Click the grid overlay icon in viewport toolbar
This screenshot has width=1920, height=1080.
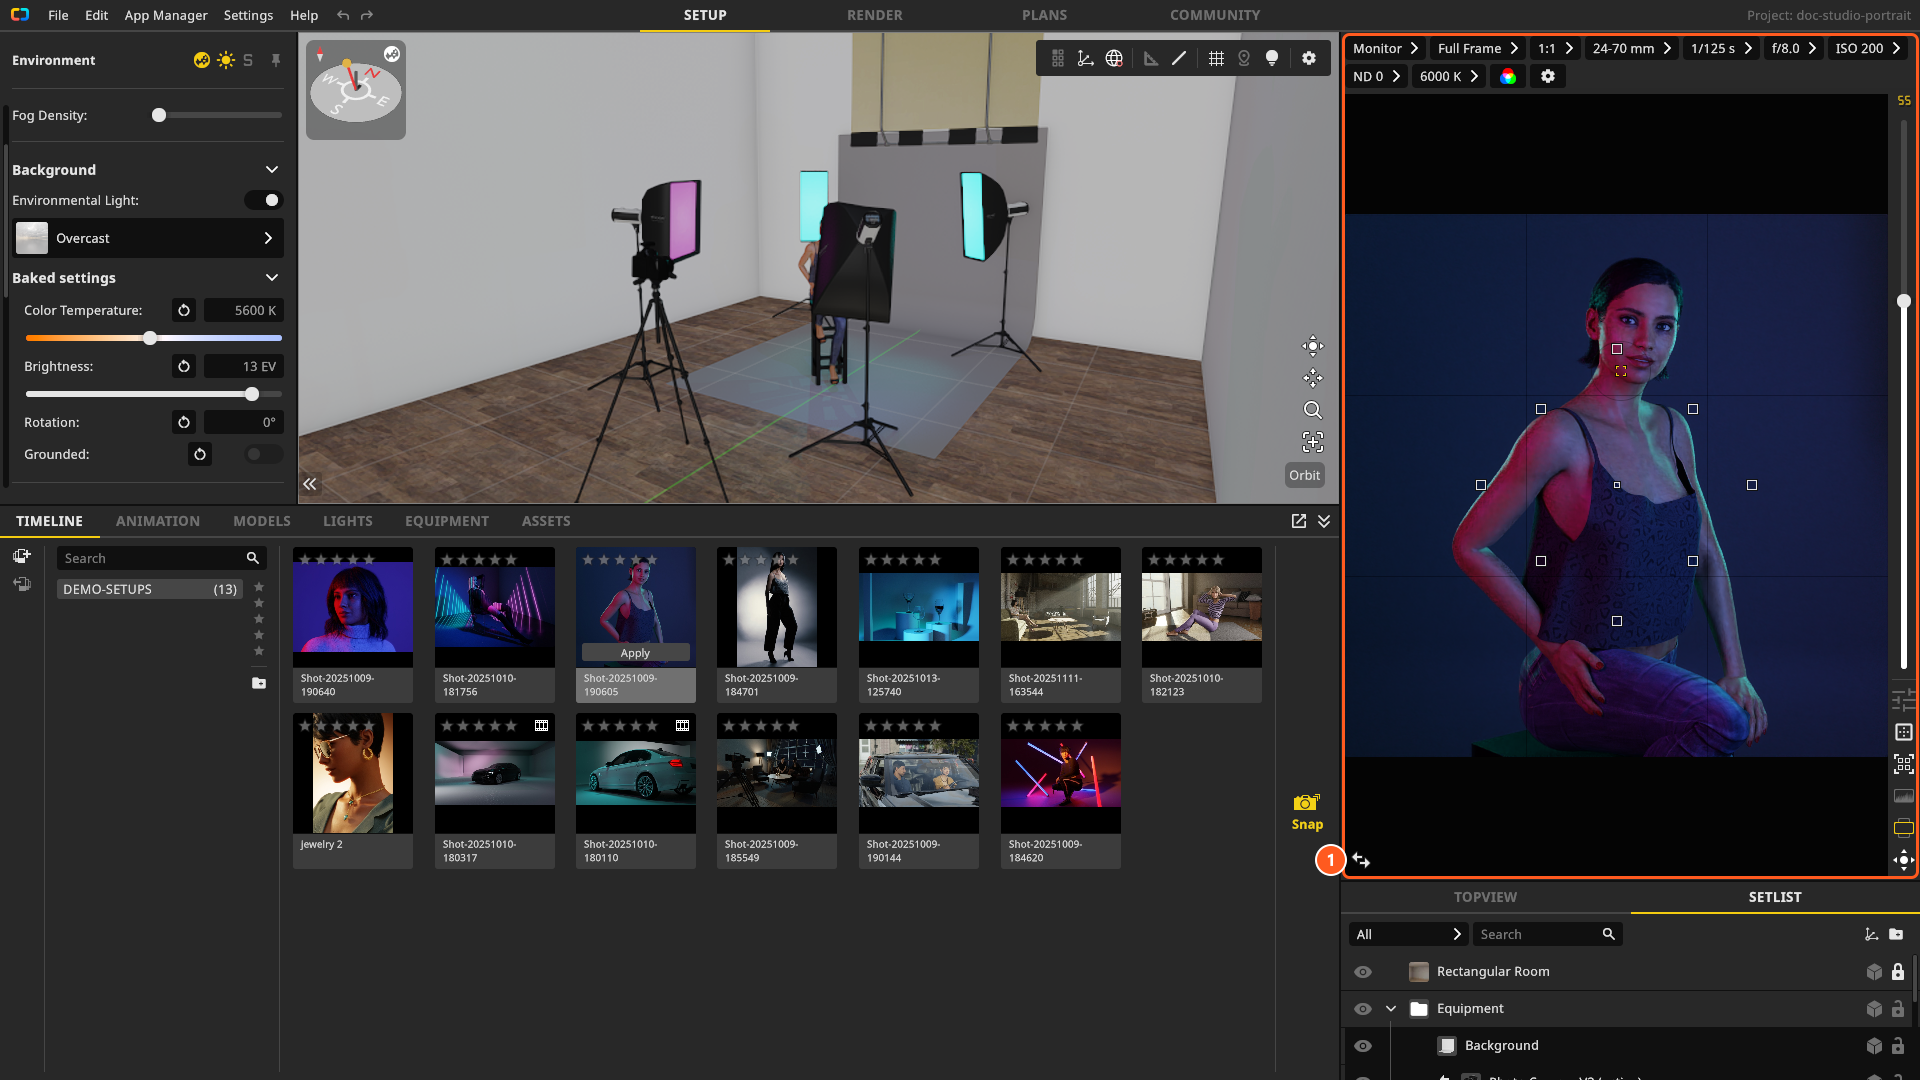point(1216,59)
